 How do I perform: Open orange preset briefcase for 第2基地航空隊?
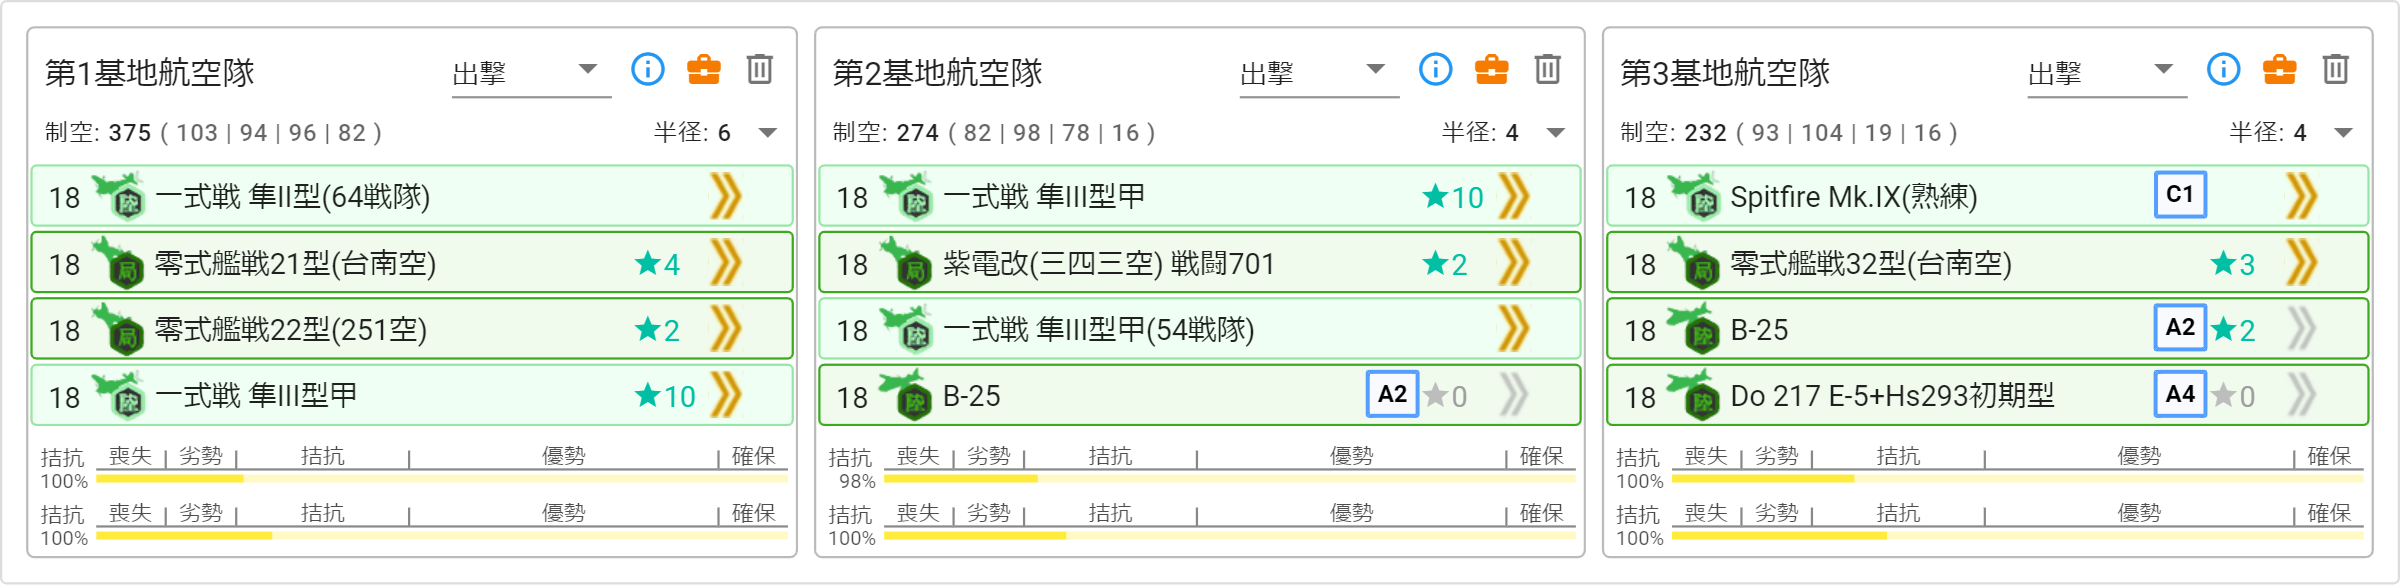tap(1492, 69)
